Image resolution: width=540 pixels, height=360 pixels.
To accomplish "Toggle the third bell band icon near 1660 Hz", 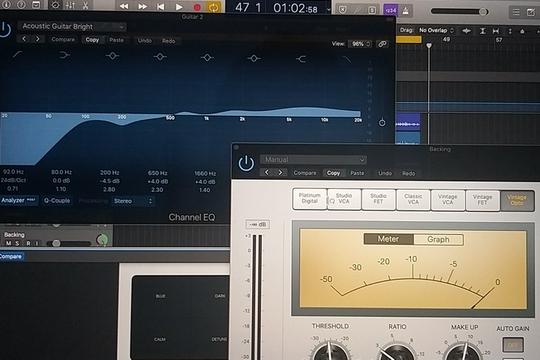I will point(207,58).
